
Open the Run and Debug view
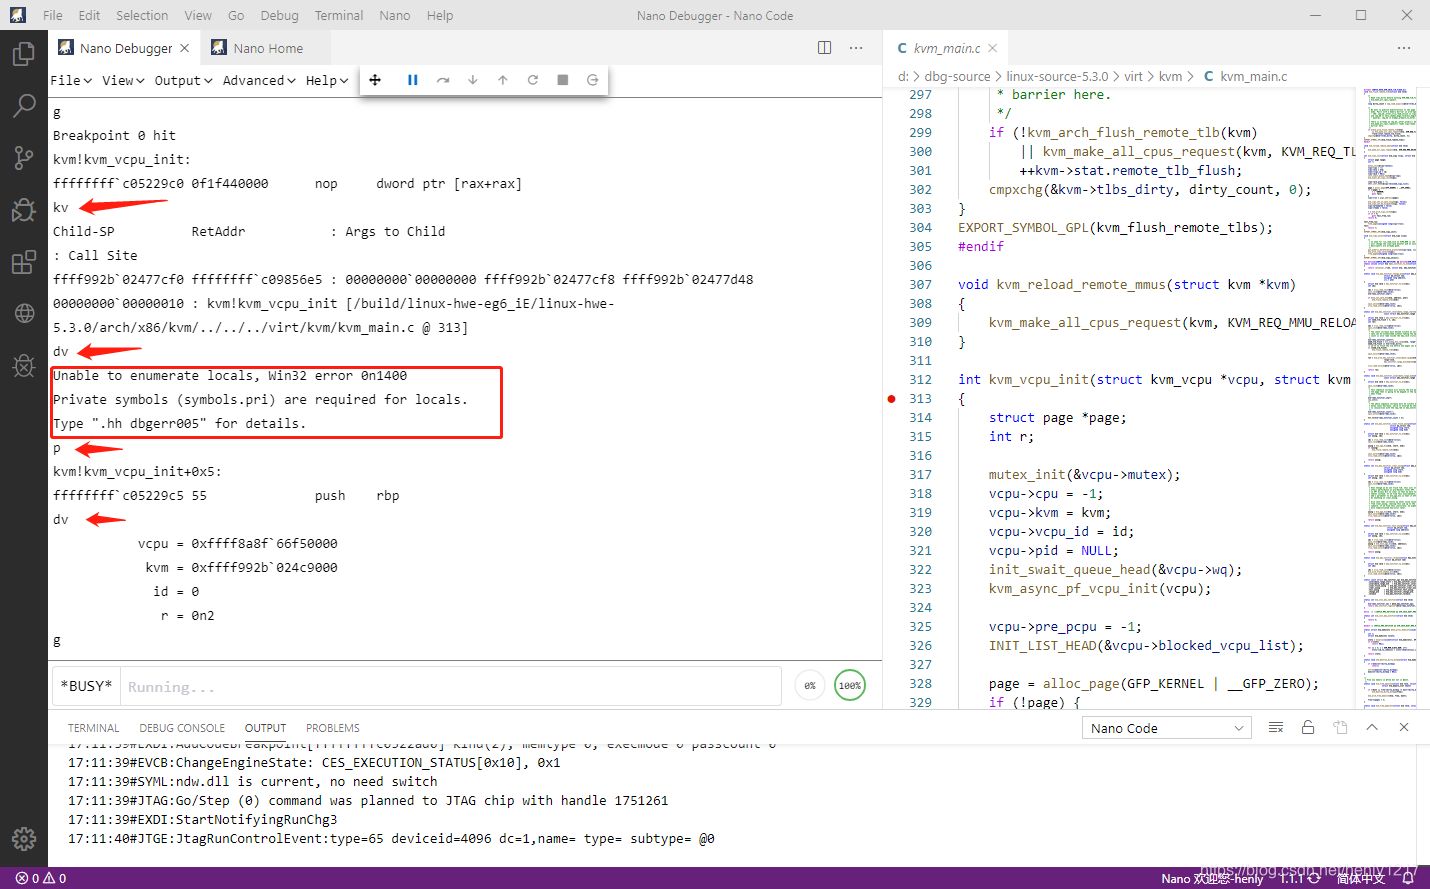[x=24, y=209]
